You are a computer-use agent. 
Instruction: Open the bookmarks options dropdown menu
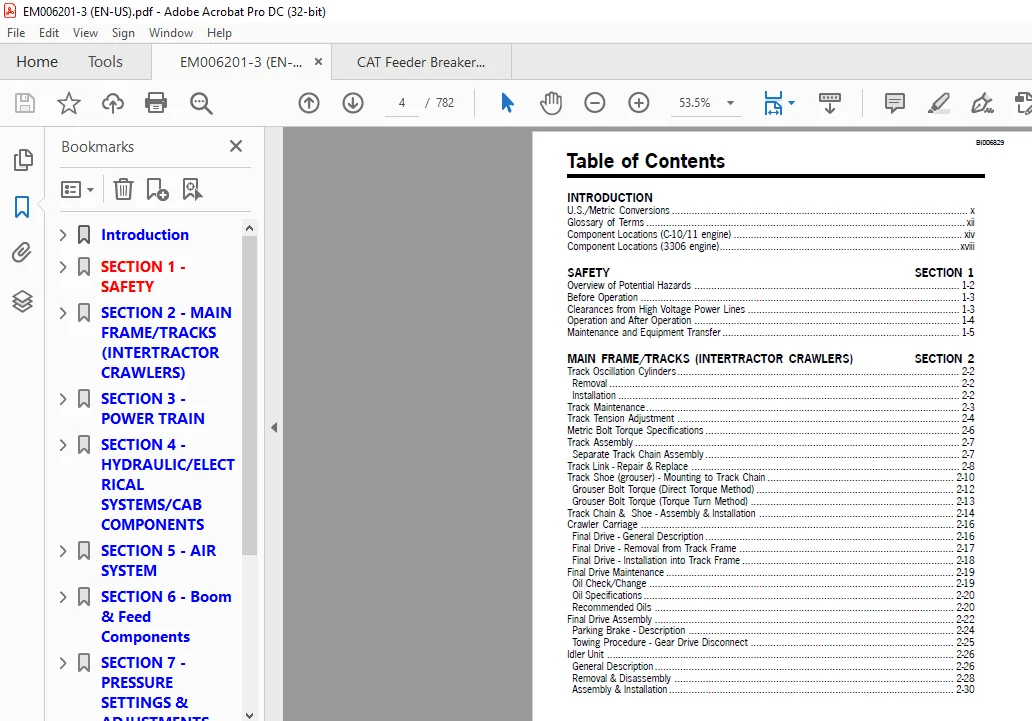tap(77, 190)
